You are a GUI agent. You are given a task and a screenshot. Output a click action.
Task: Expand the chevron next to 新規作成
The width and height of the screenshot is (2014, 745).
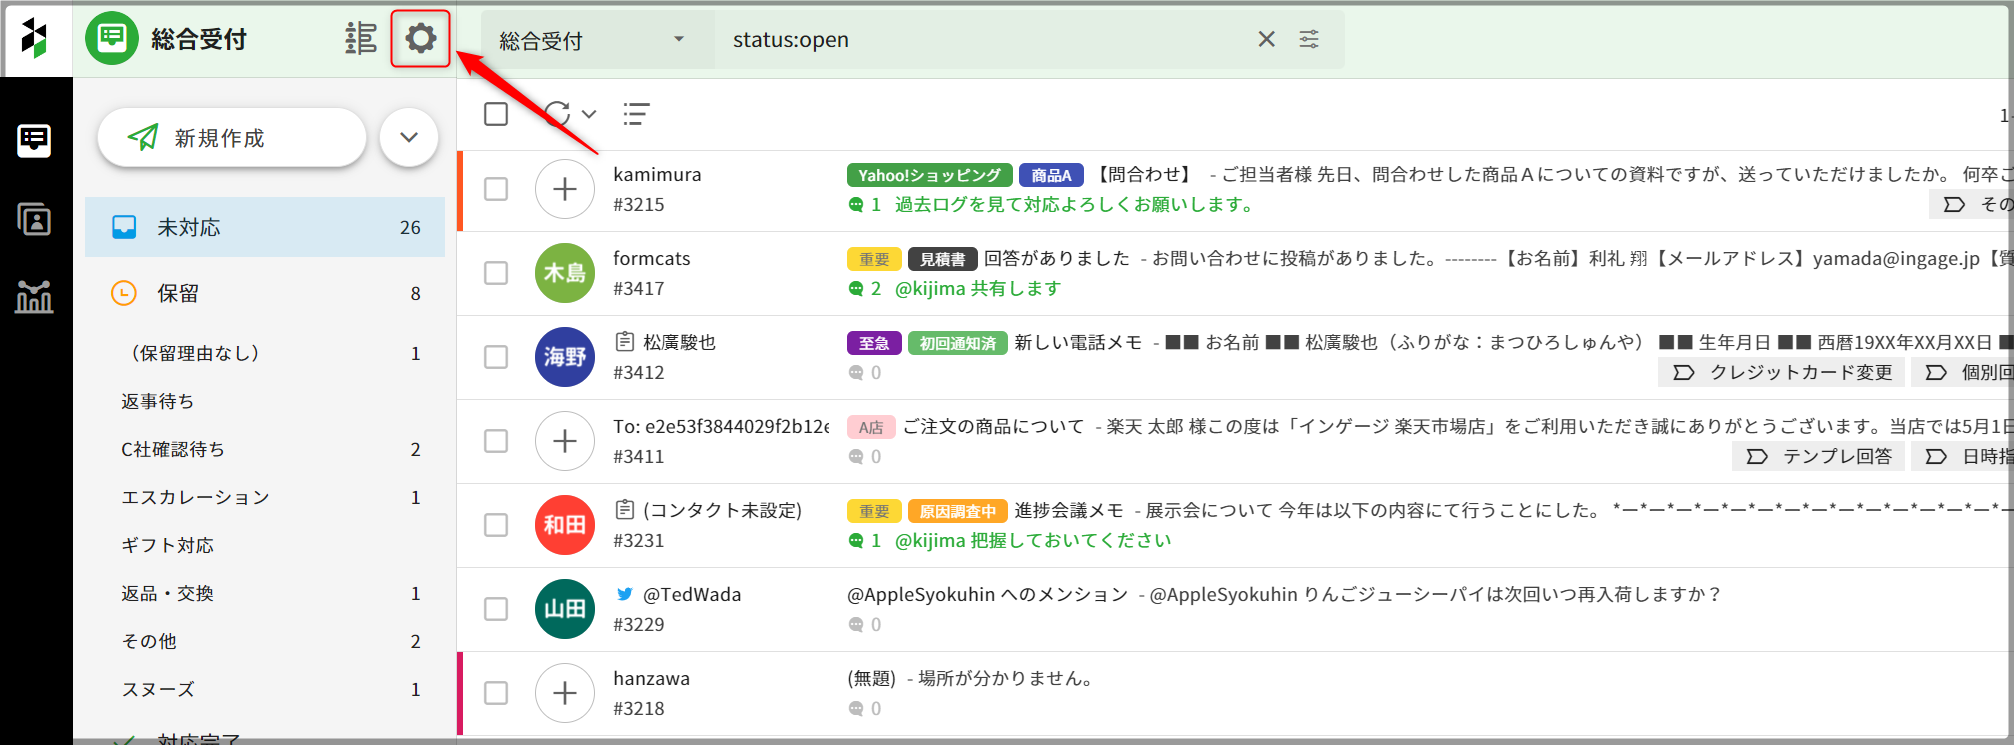(x=409, y=138)
